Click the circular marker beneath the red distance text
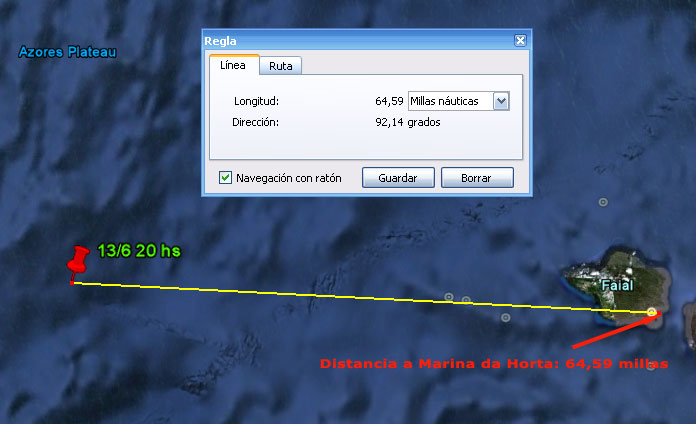Image resolution: width=696 pixels, height=424 pixels. click(x=652, y=366)
